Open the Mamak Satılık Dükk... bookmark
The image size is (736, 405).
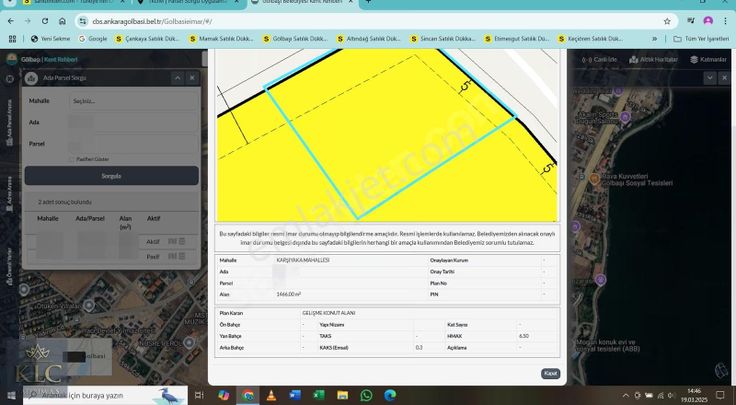point(221,39)
